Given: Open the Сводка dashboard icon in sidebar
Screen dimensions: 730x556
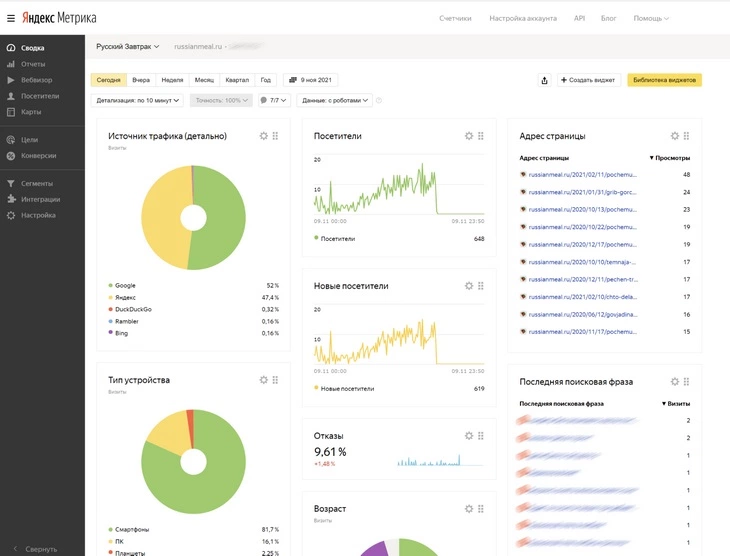Looking at the screenshot, I should [x=11, y=48].
